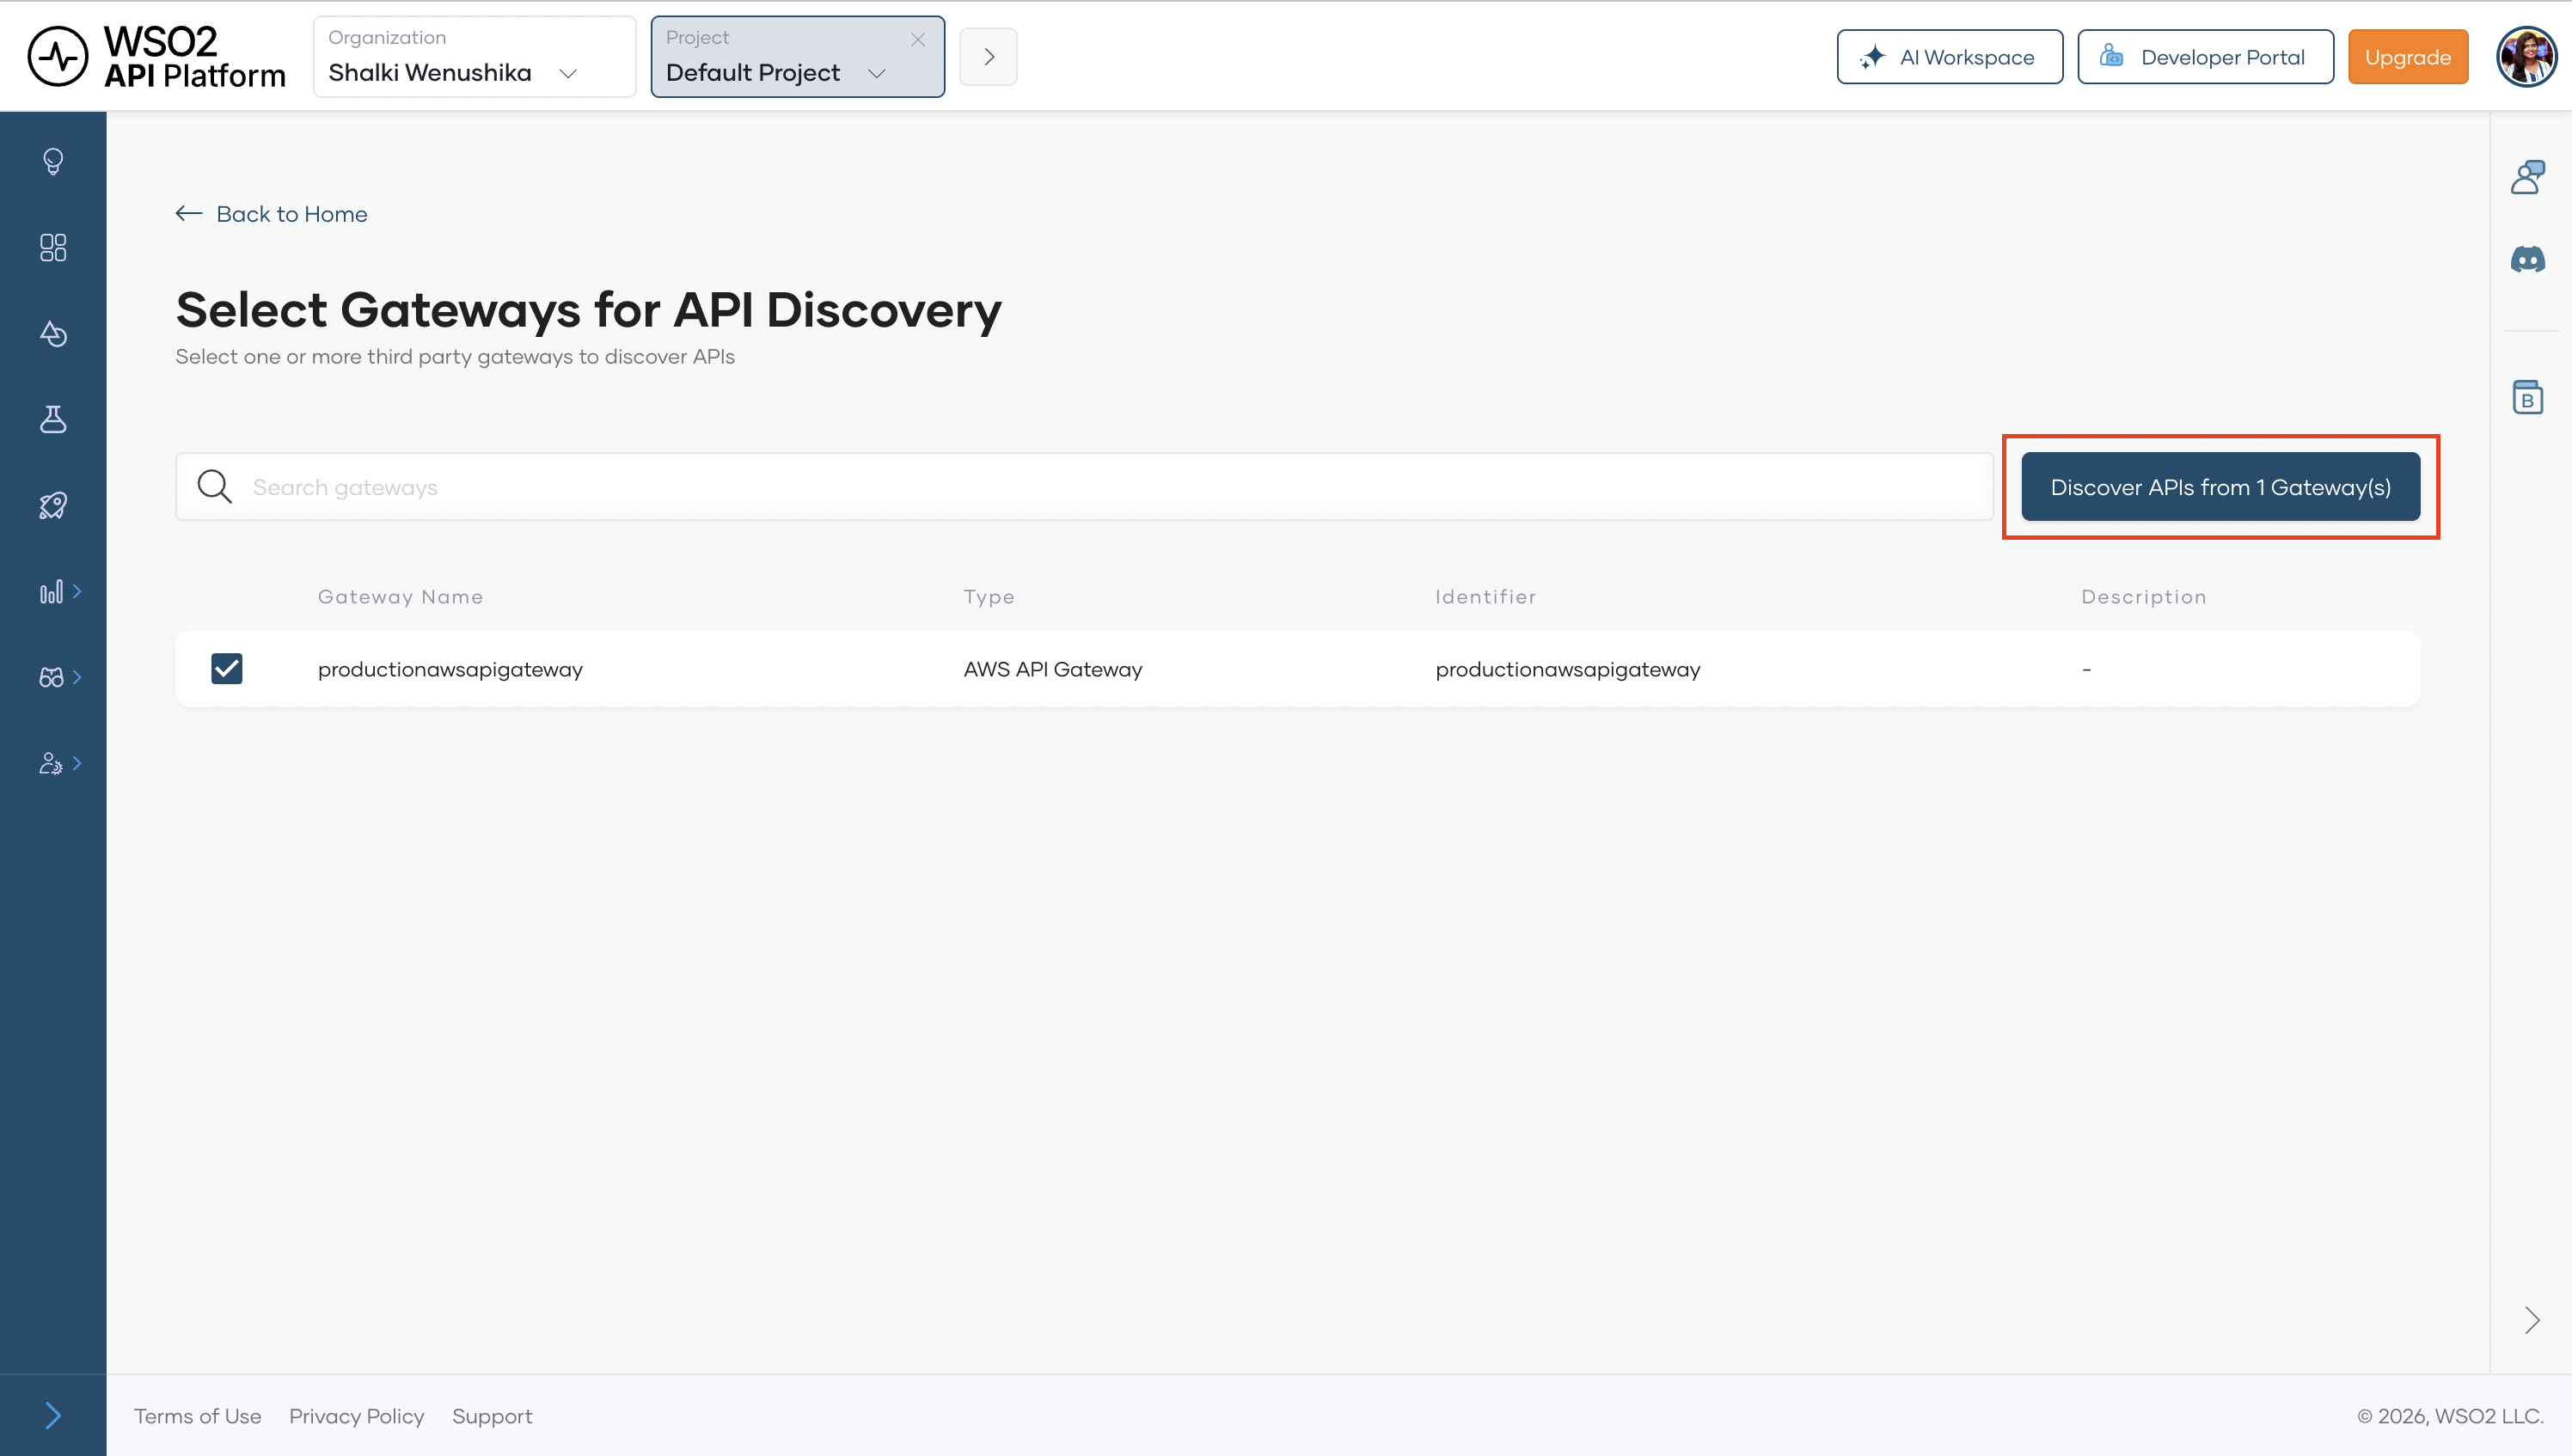
Task: Uncheck the productionawsapigateway checkbox
Action: (227, 668)
